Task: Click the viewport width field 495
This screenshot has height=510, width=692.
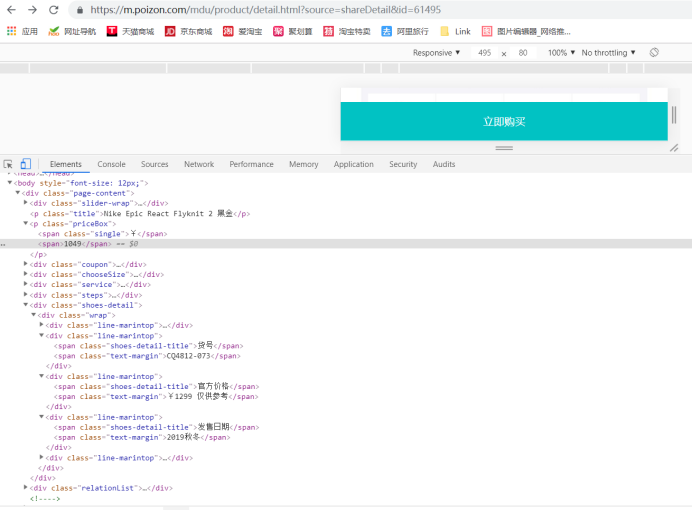Action: point(484,52)
